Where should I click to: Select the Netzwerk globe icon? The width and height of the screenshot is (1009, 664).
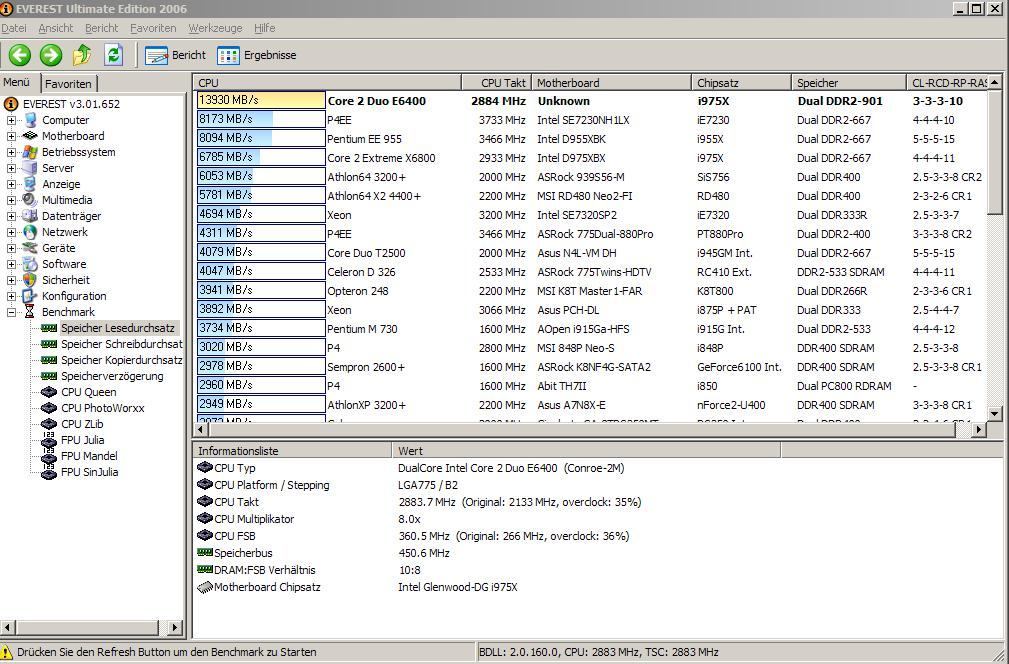30,232
